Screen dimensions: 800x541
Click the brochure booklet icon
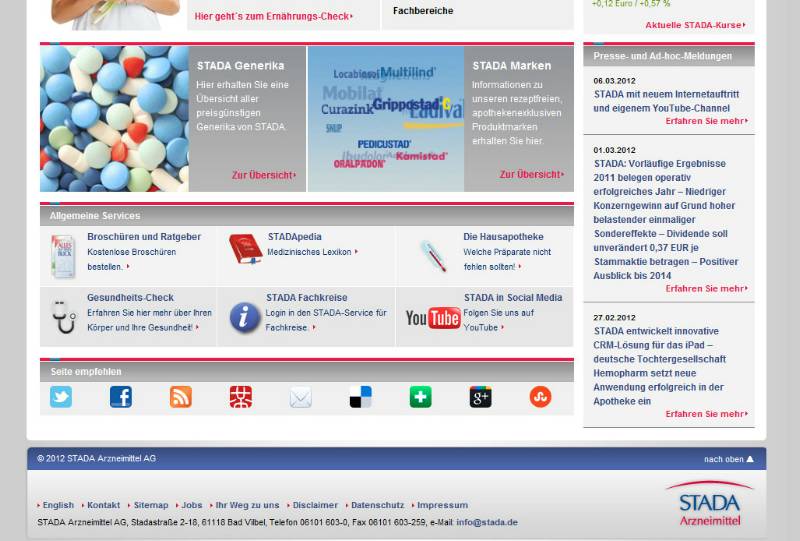[63, 256]
